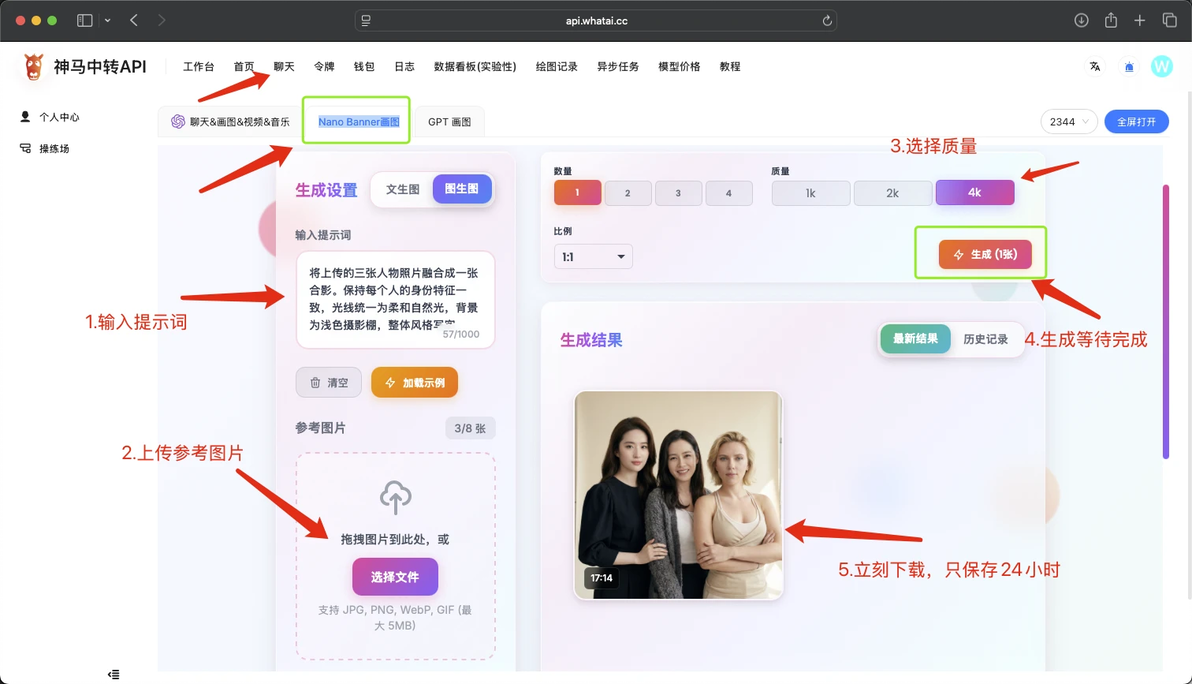Open the user avatar W icon
Image resolution: width=1192 pixels, height=684 pixels.
click(x=1162, y=67)
